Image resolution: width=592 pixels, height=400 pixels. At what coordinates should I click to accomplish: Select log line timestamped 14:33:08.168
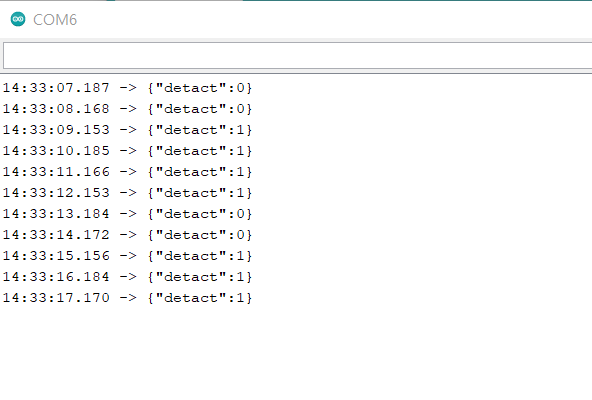tap(127, 109)
